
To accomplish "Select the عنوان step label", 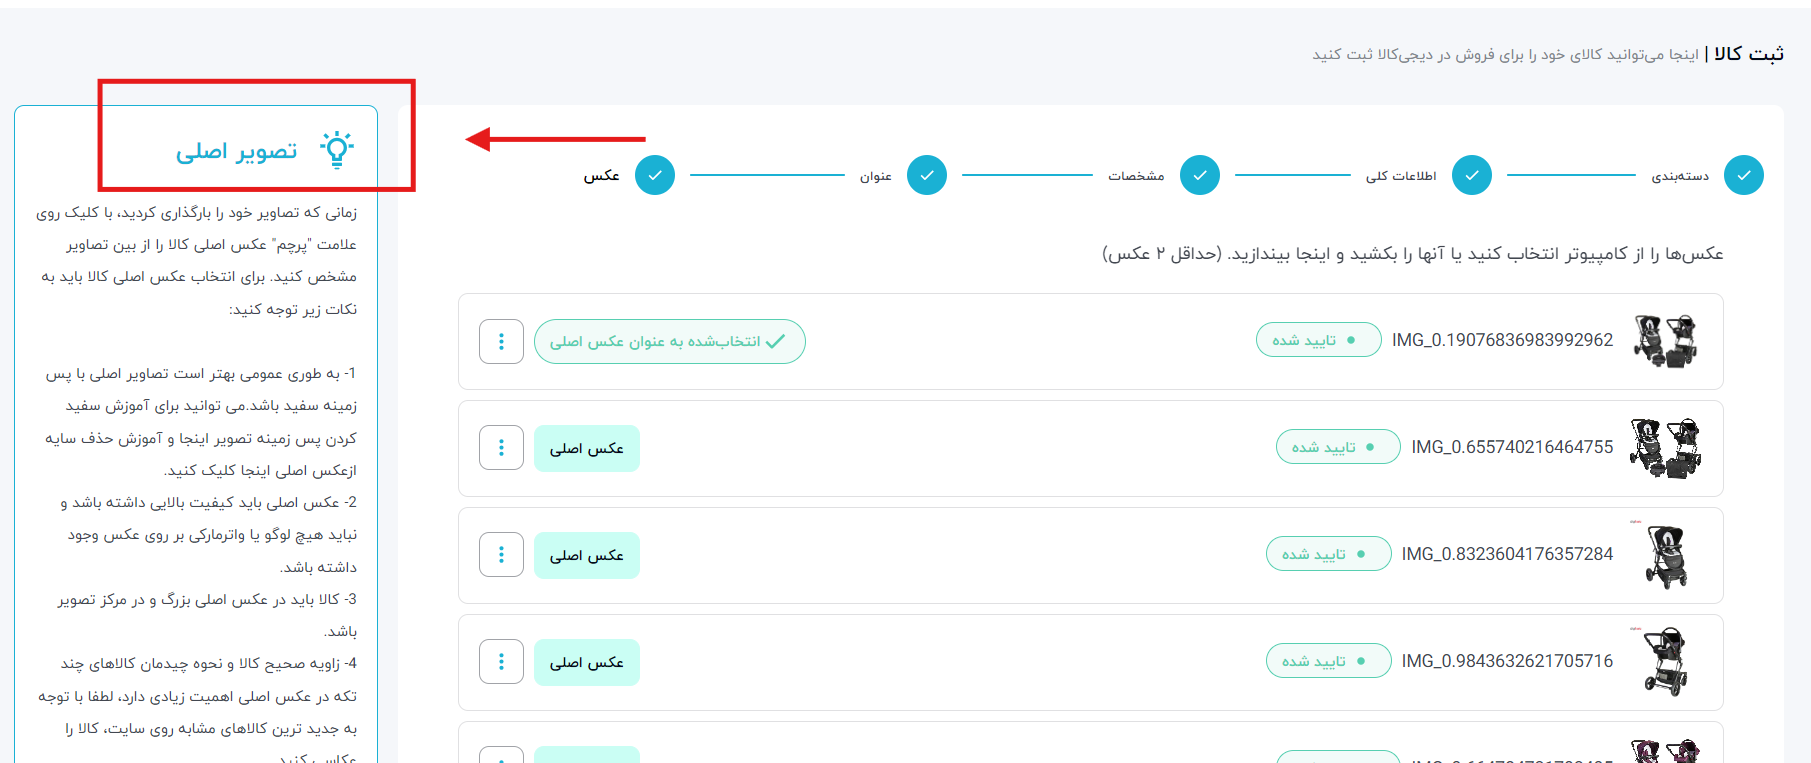I will 875,176.
